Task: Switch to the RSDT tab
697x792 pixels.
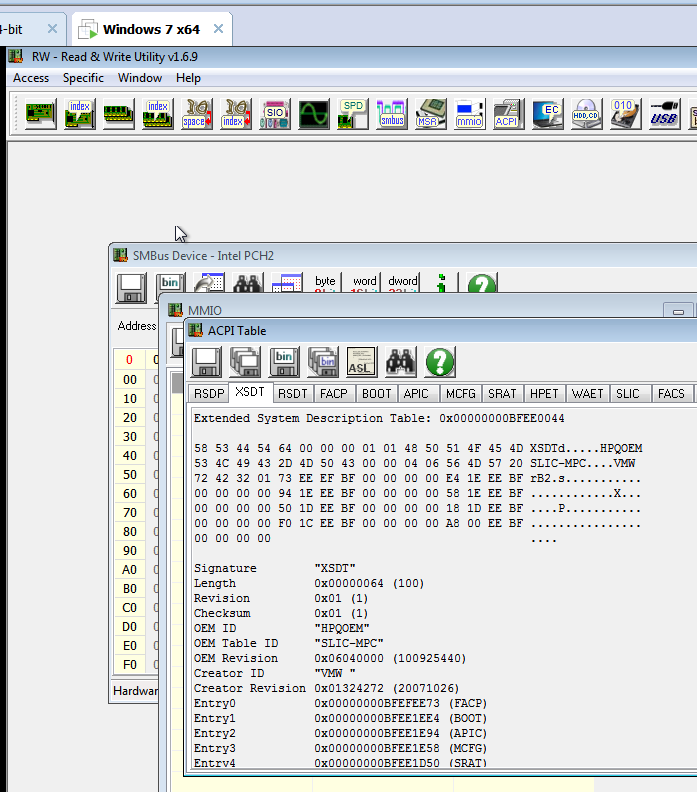Action: tap(292, 393)
